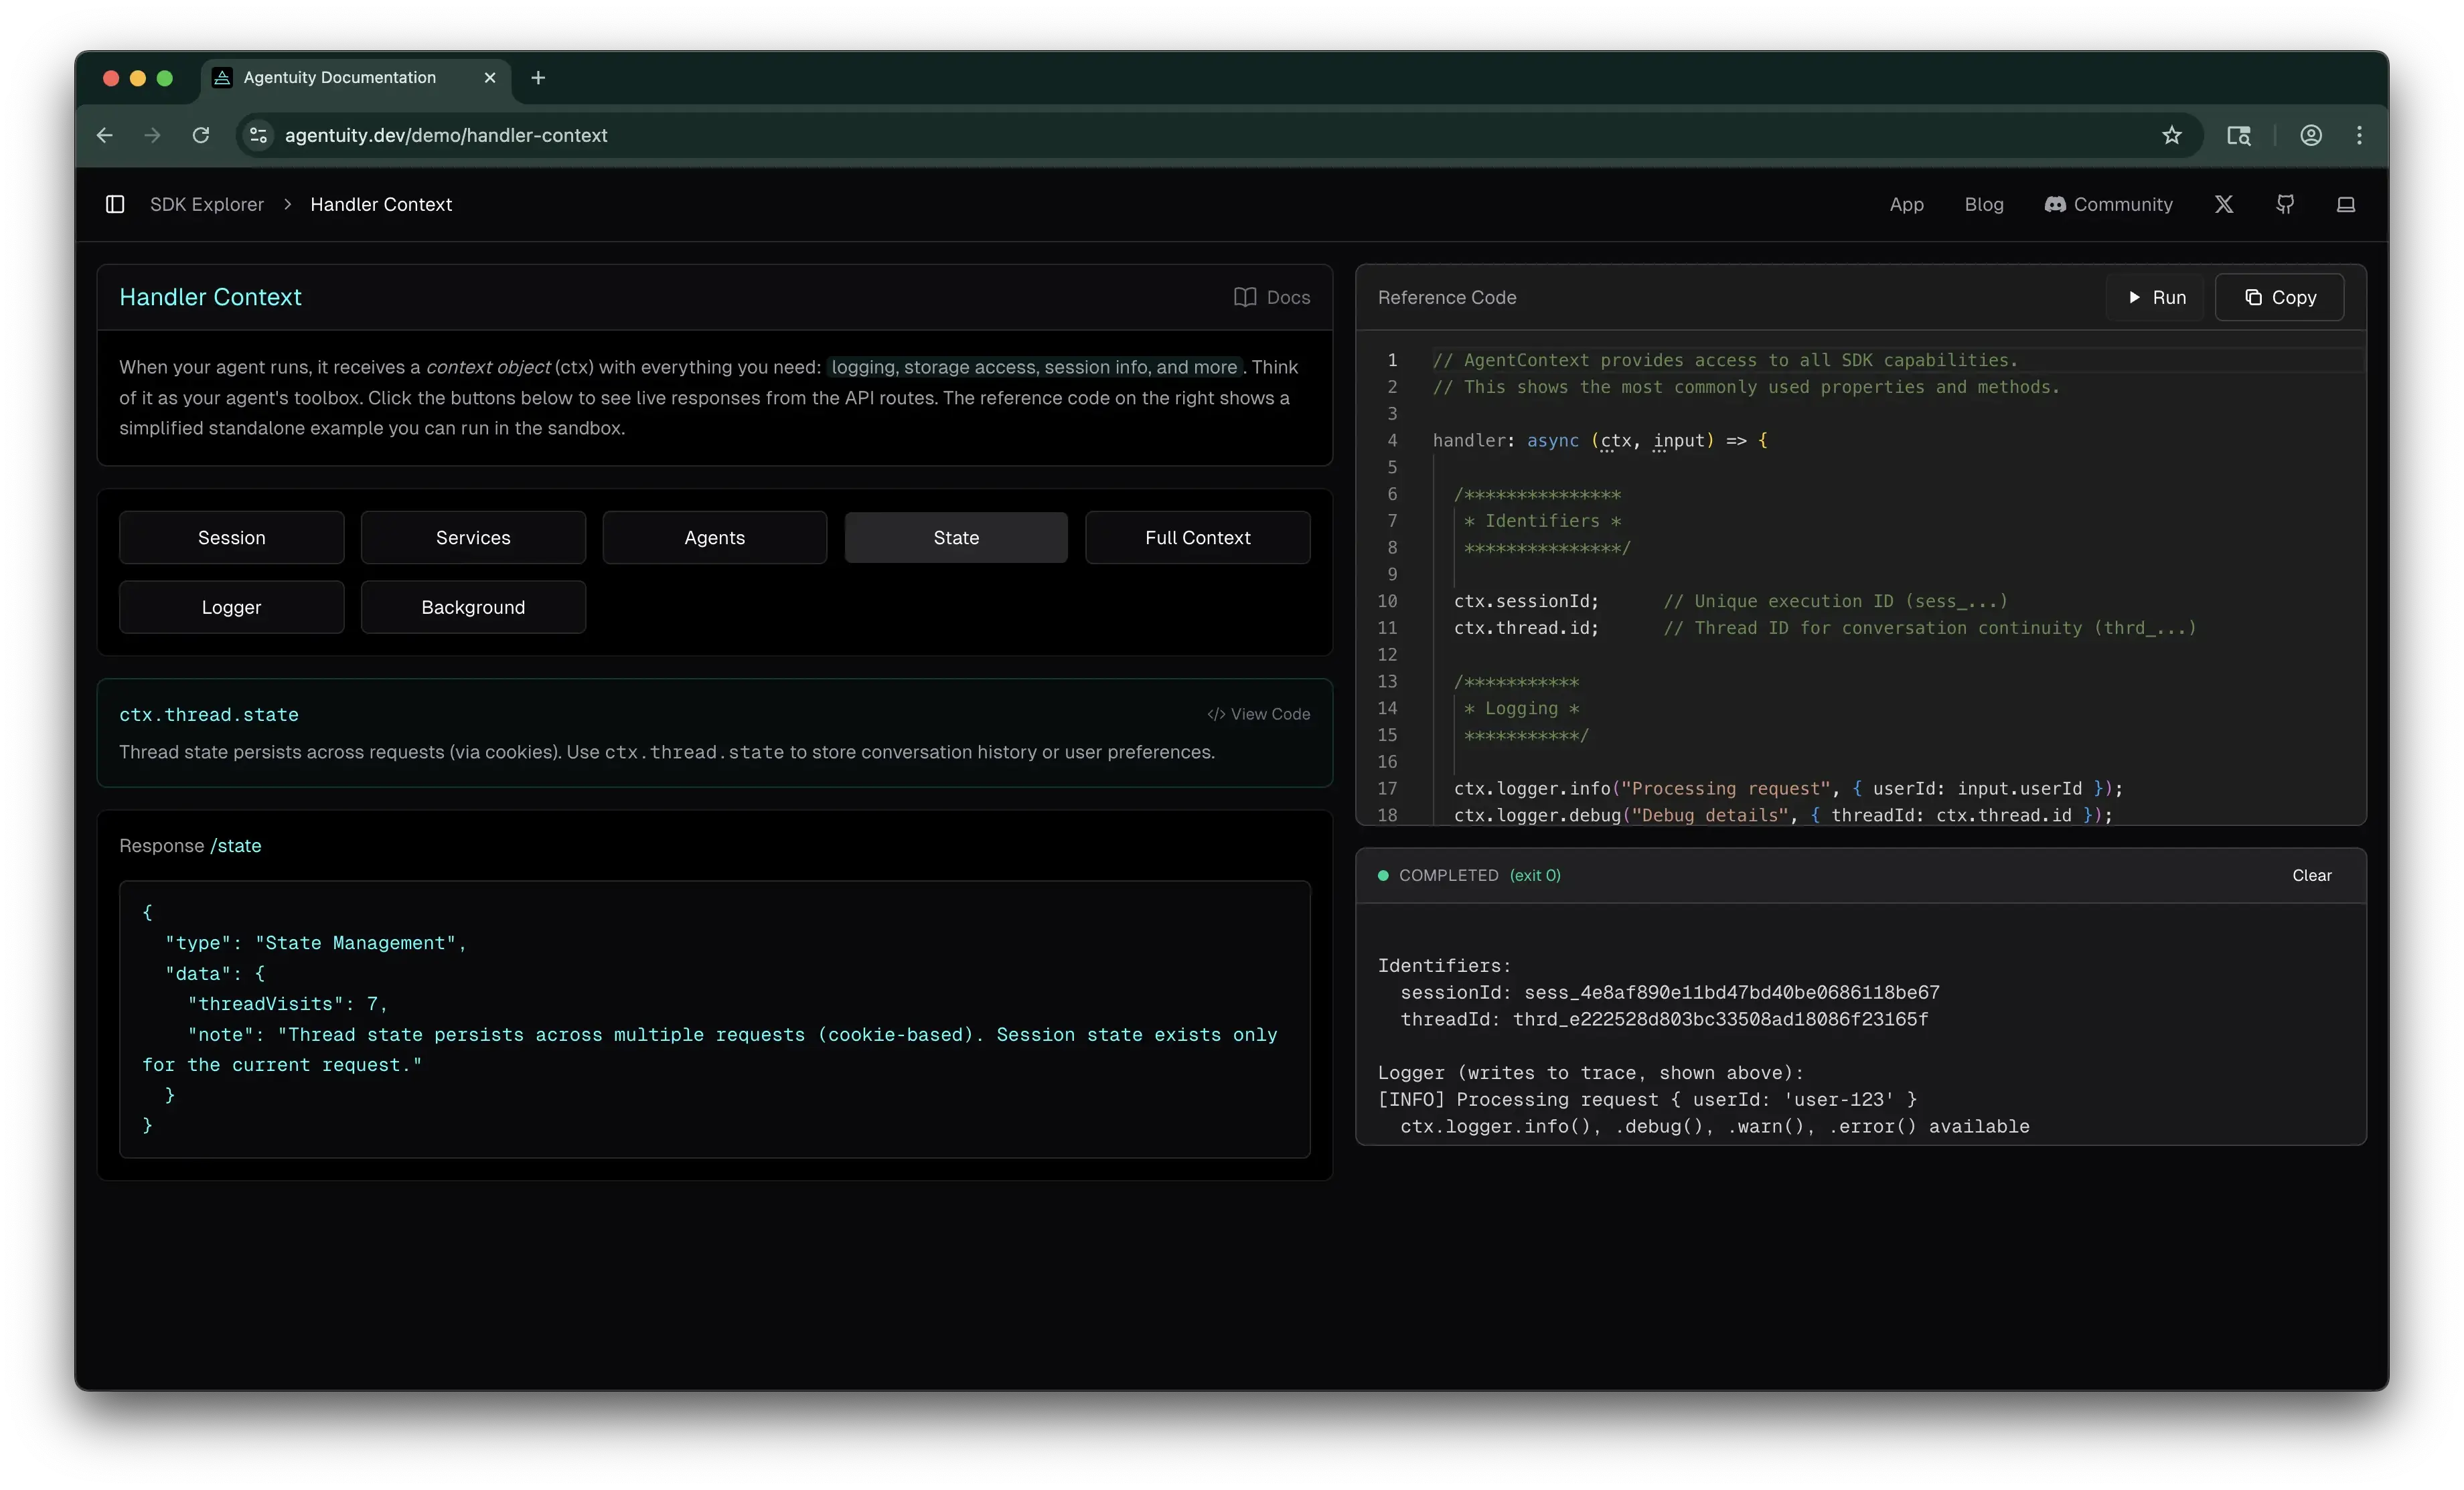Click View Code for ctx.thread.state
The width and height of the screenshot is (2464, 1490).
(x=1258, y=714)
